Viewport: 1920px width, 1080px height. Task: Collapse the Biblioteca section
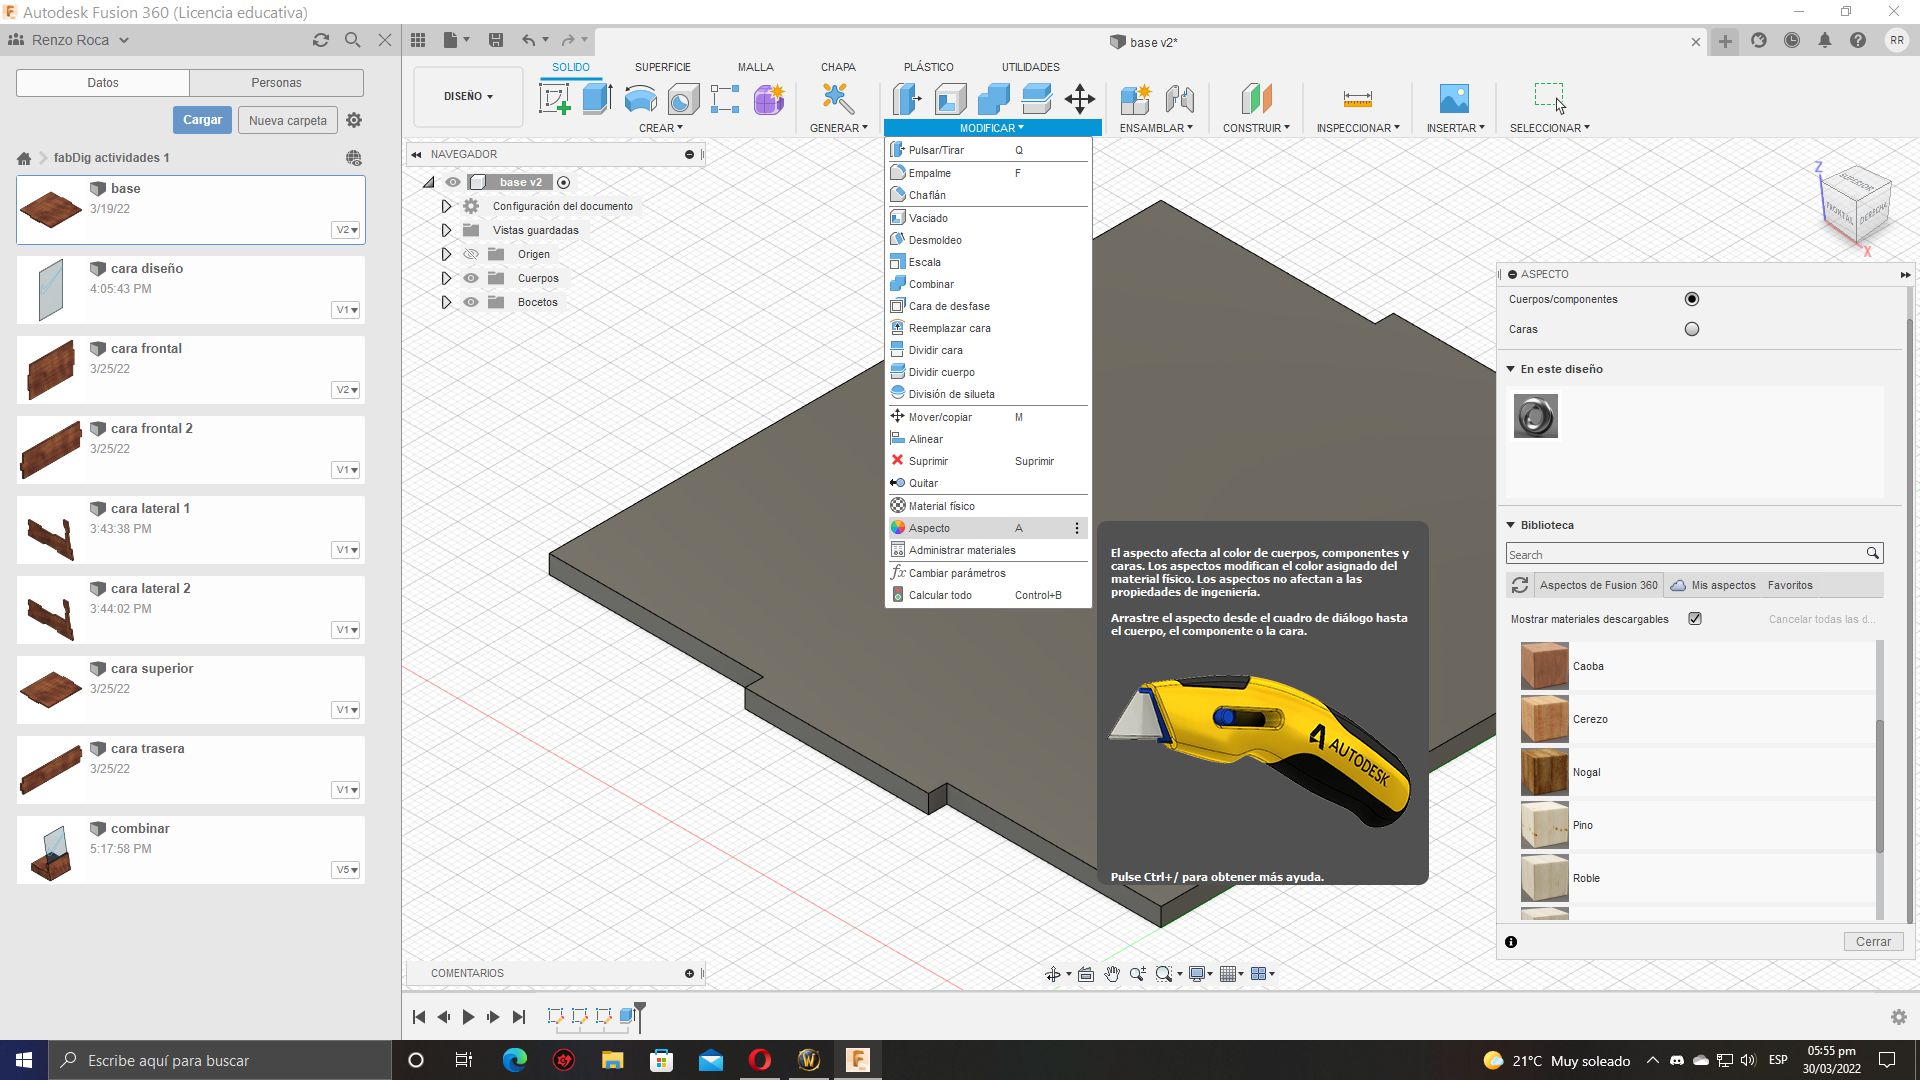[x=1511, y=525]
